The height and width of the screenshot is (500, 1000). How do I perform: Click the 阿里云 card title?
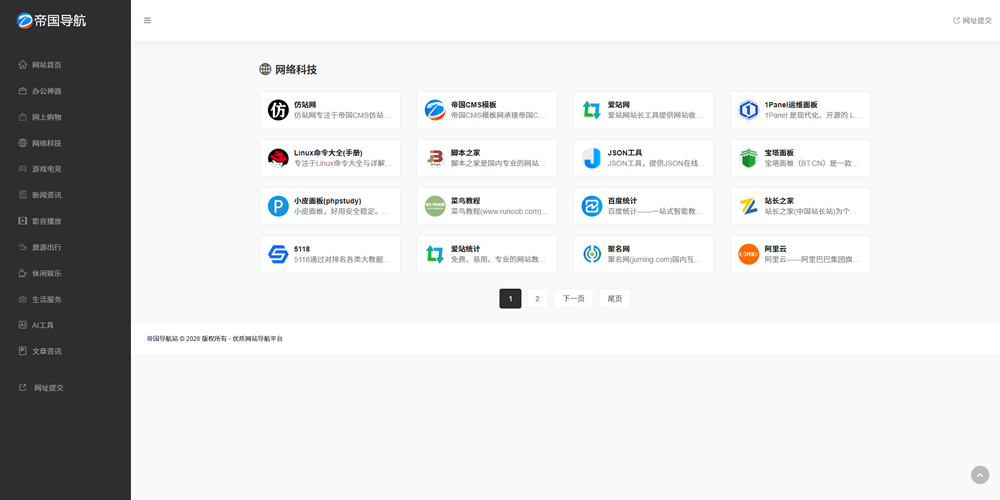pos(776,249)
